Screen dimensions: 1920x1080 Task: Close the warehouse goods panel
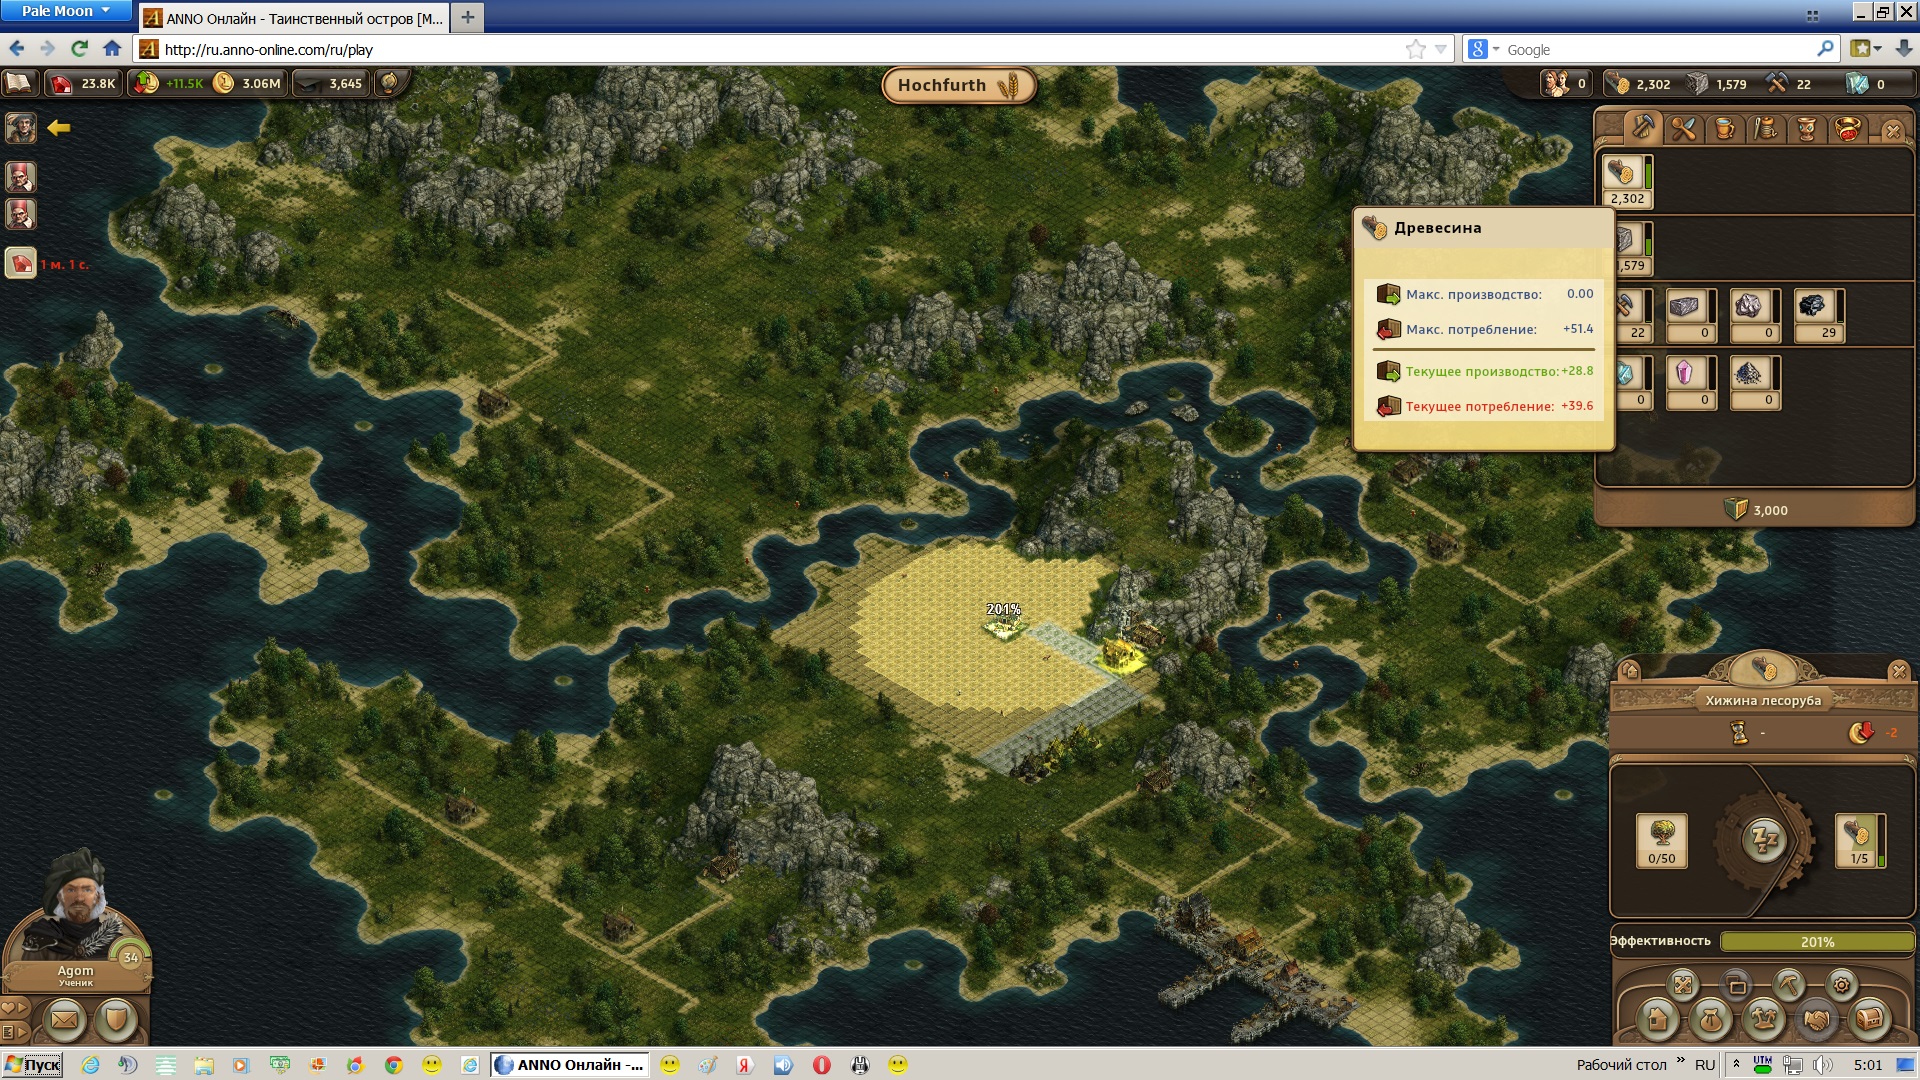point(1892,131)
